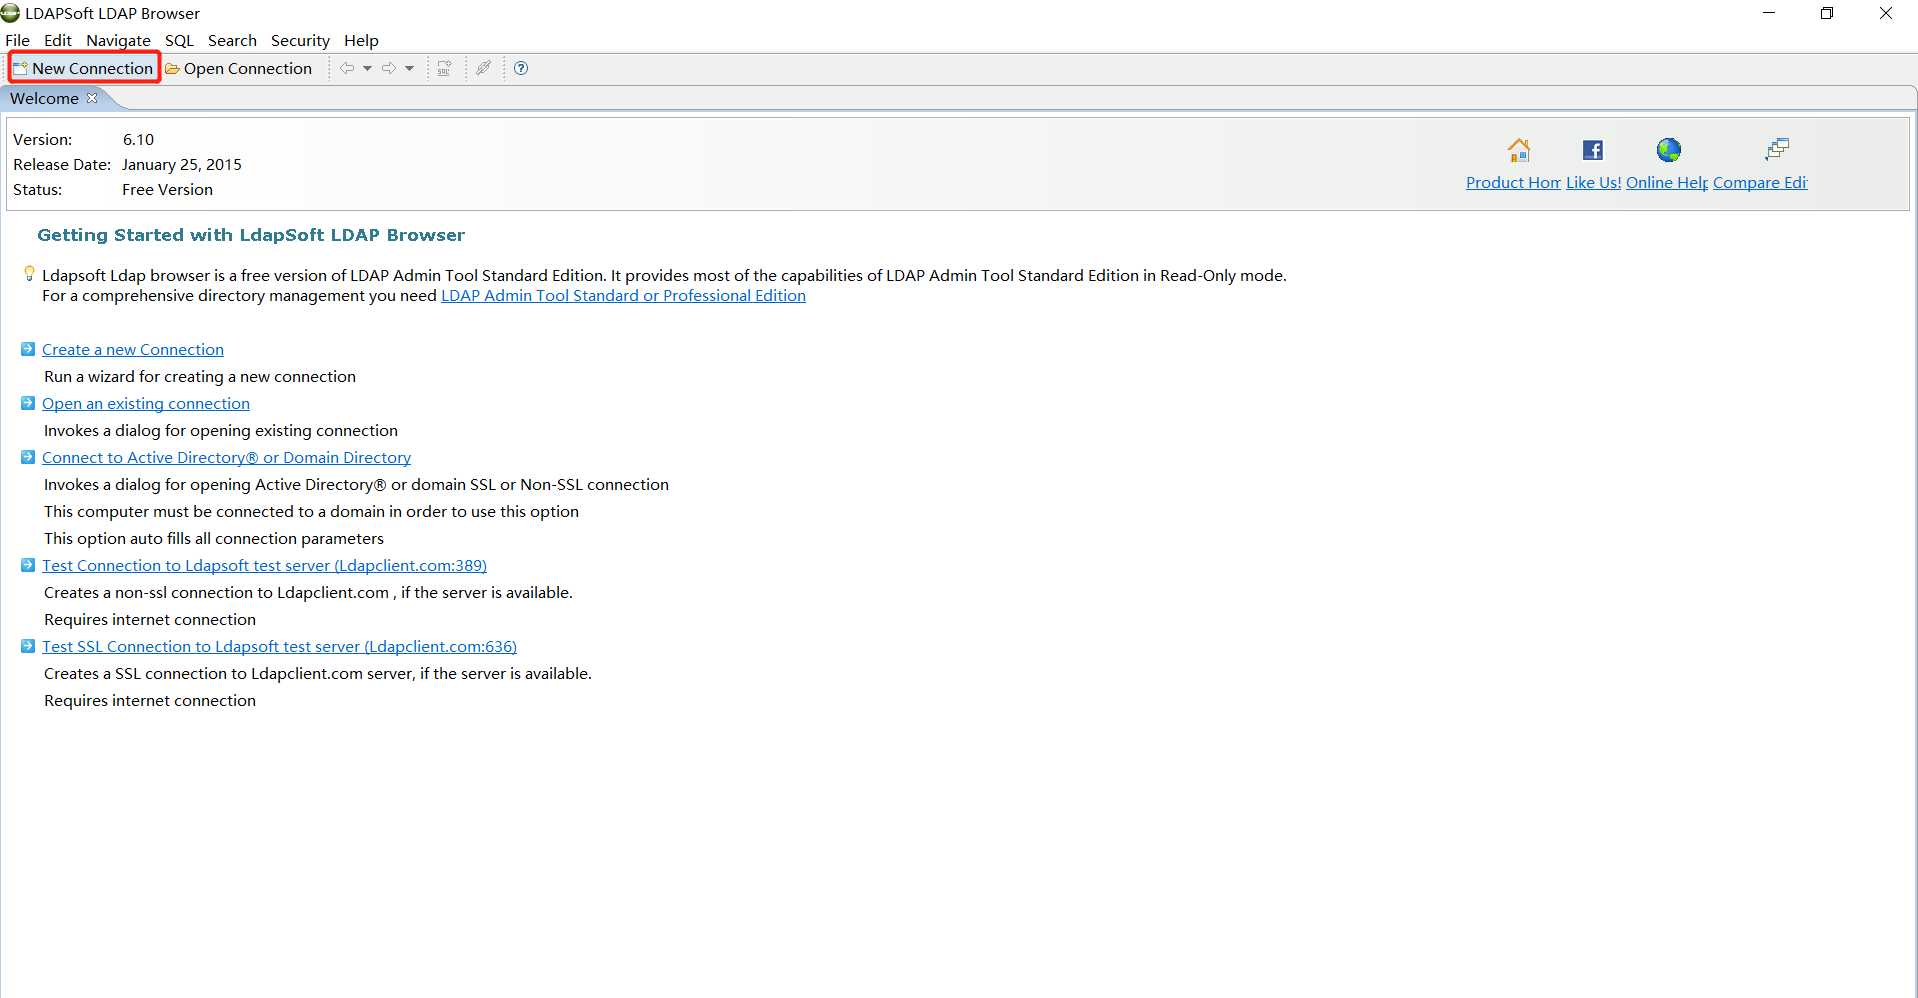
Task: Click Connect to Active Directory or Domain Directory link
Action: [x=226, y=457]
